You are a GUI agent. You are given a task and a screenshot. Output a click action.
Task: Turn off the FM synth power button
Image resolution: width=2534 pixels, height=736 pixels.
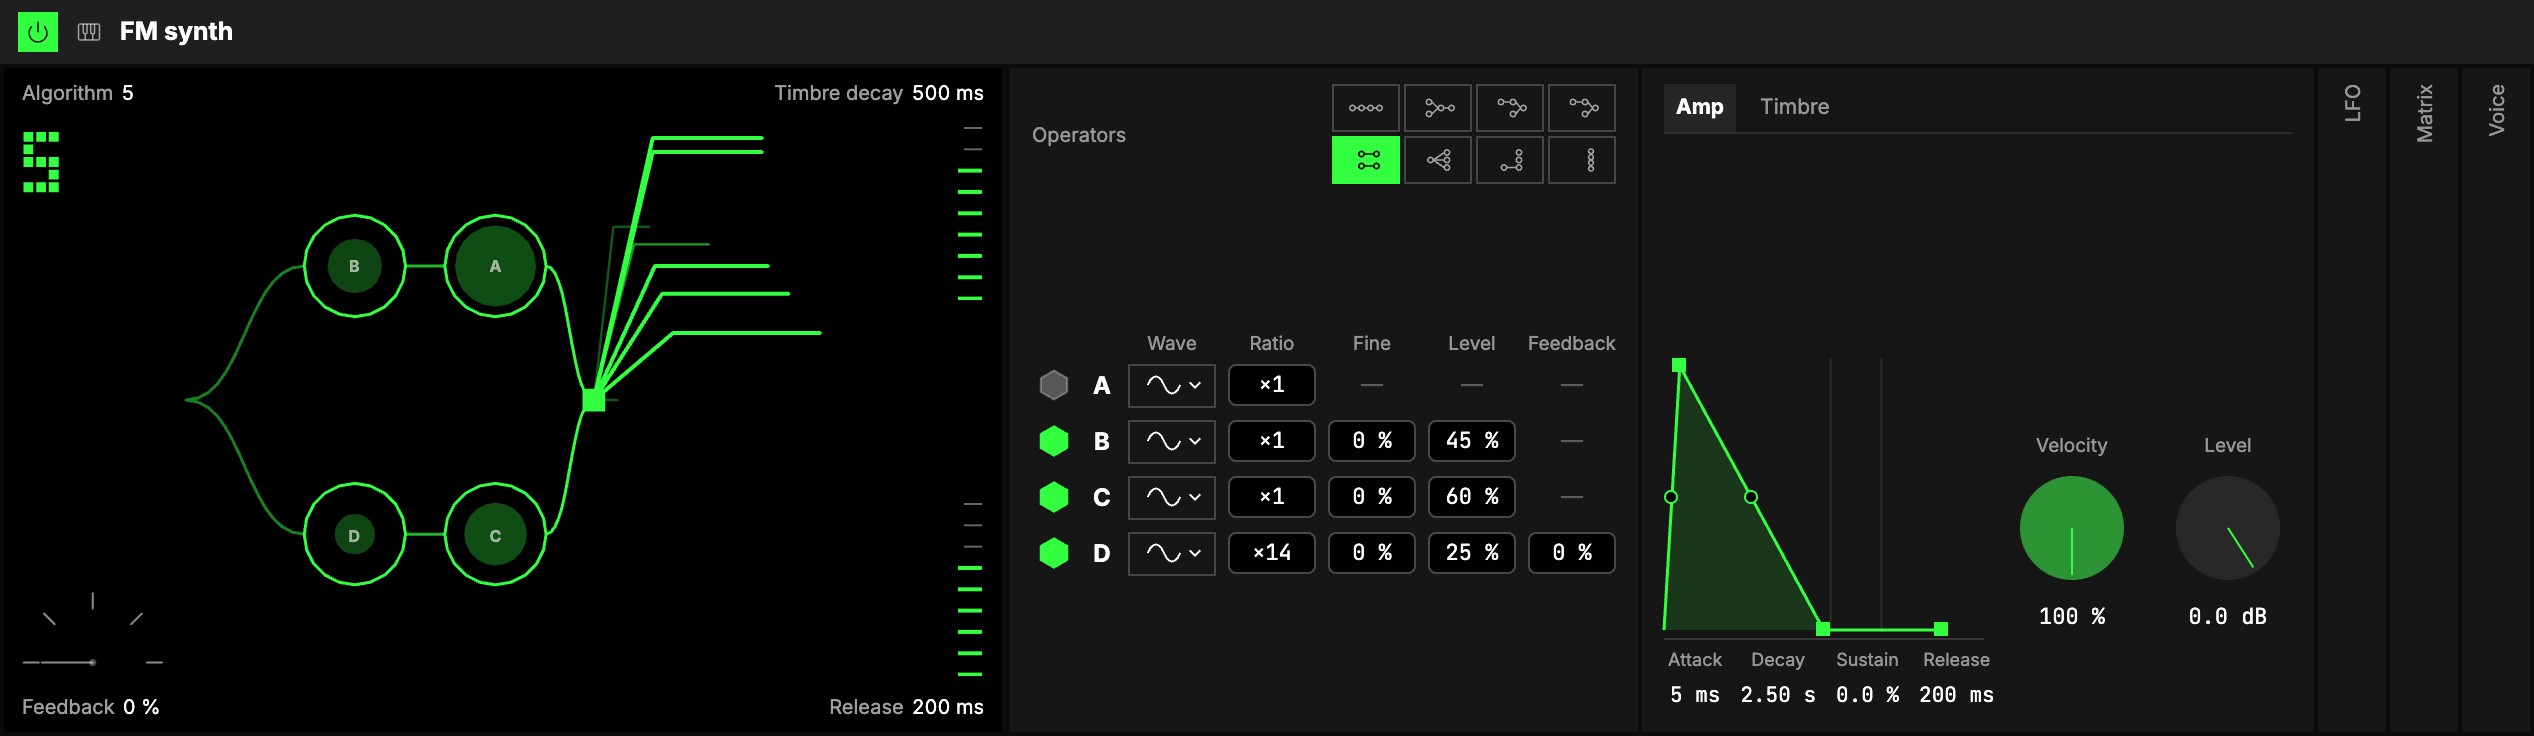click(38, 32)
